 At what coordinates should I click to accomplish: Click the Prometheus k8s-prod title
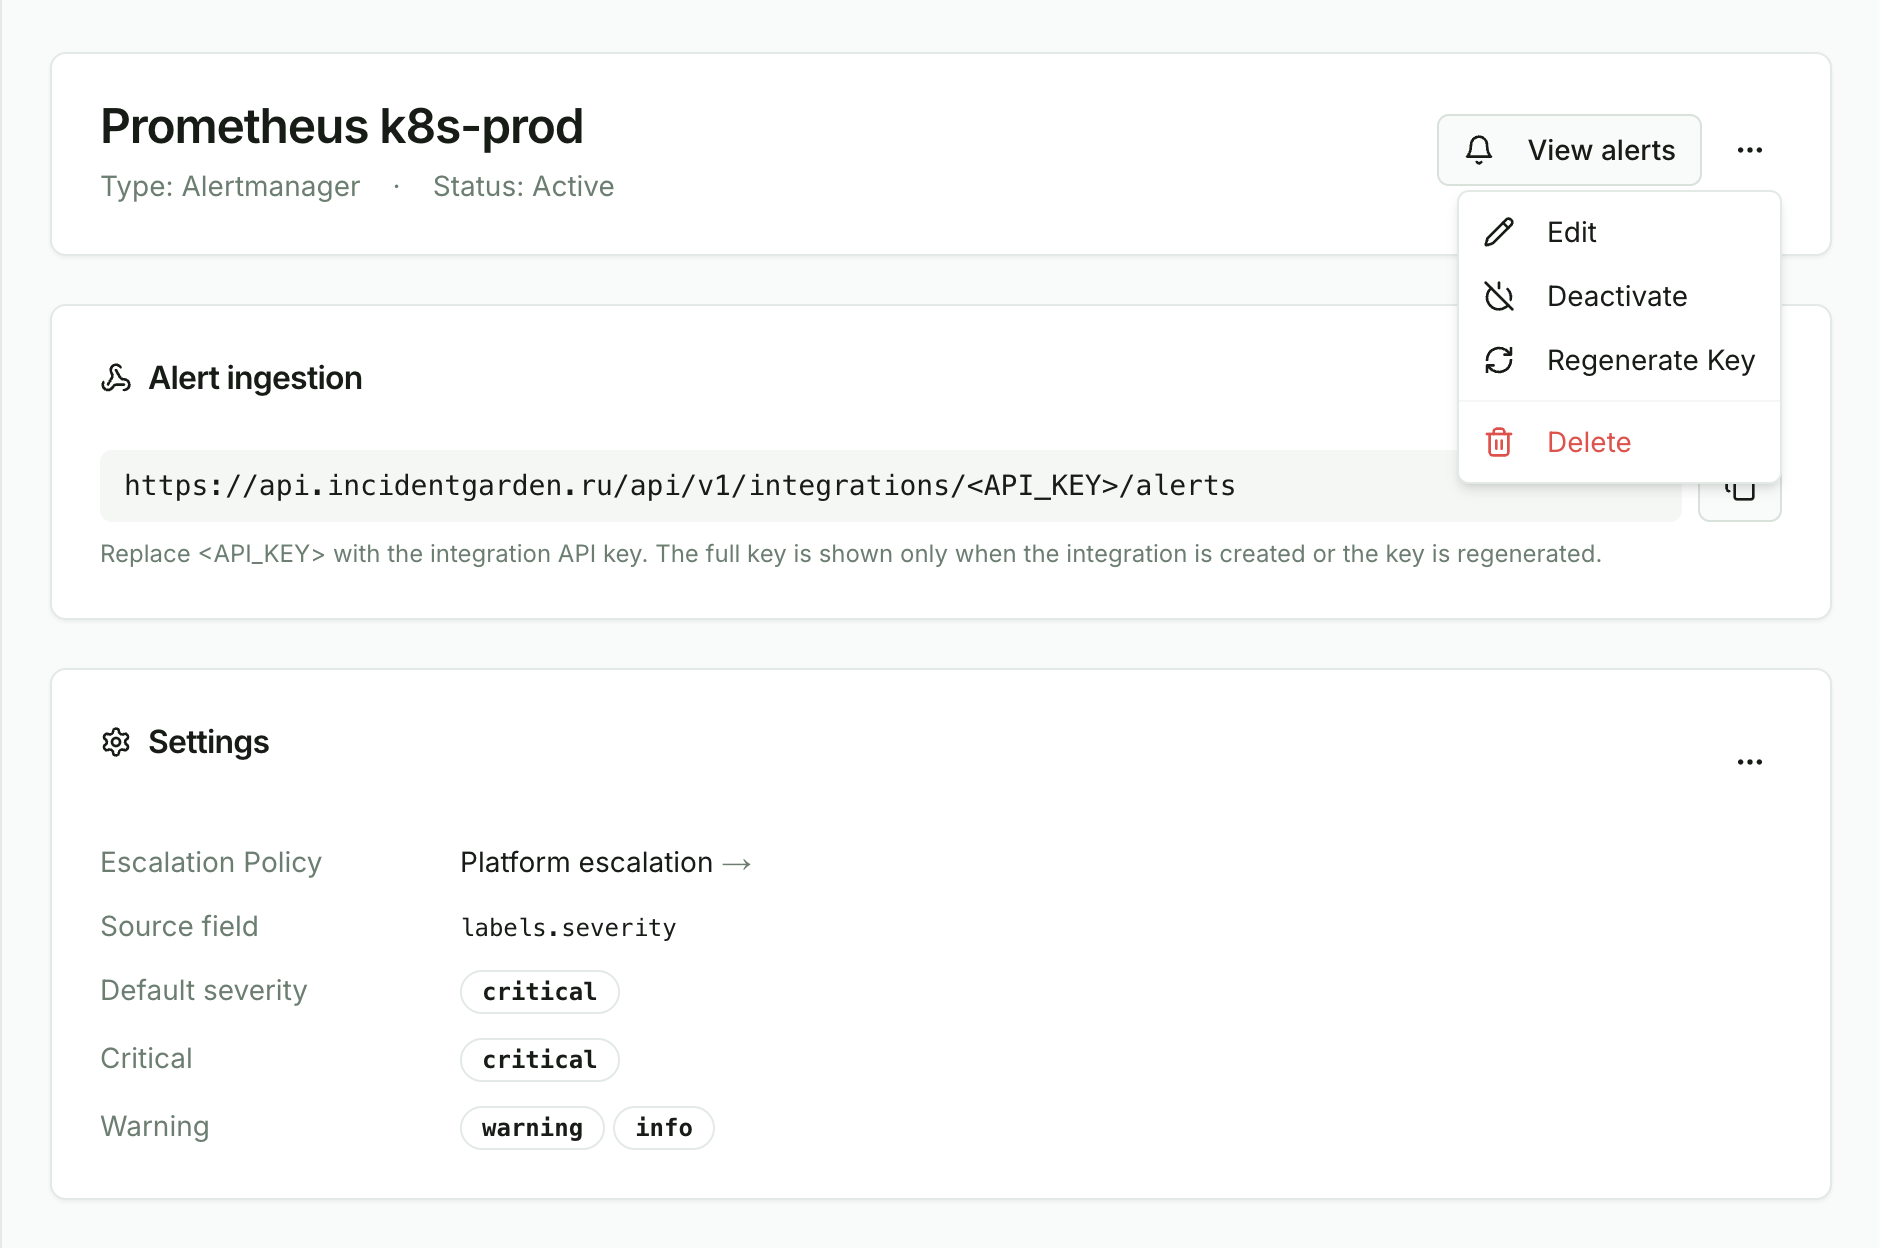tap(342, 127)
